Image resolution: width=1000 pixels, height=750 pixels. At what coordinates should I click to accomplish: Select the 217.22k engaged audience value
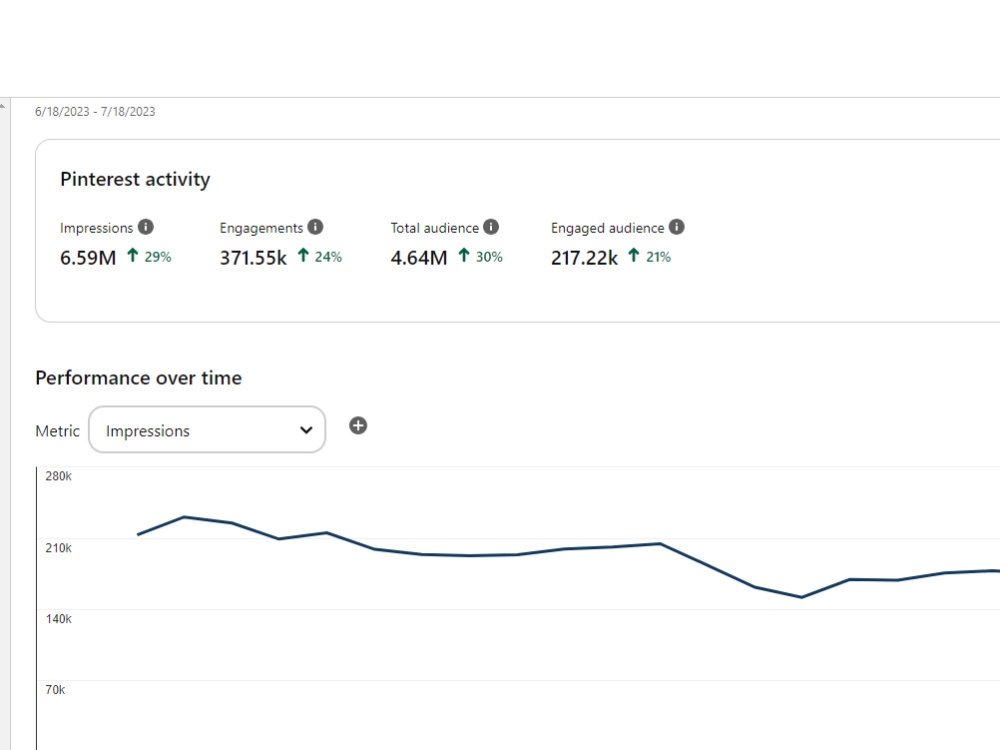584,258
